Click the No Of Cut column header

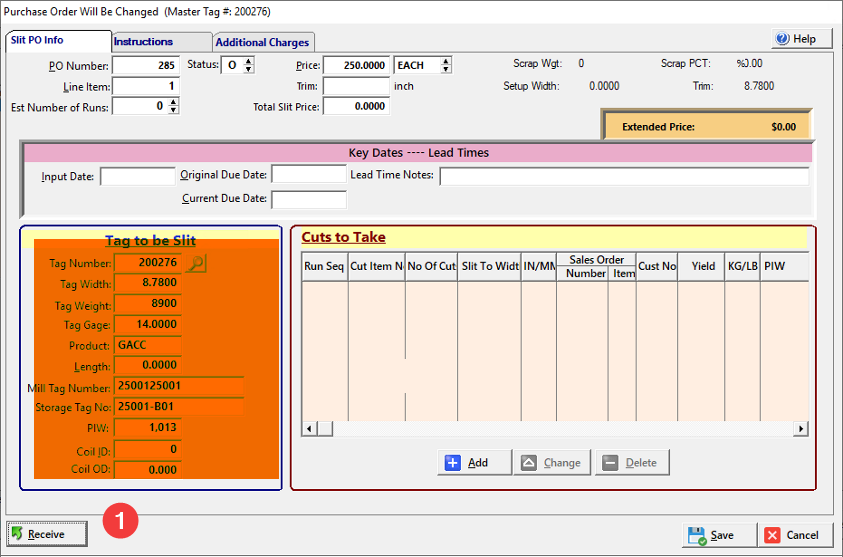pos(431,266)
